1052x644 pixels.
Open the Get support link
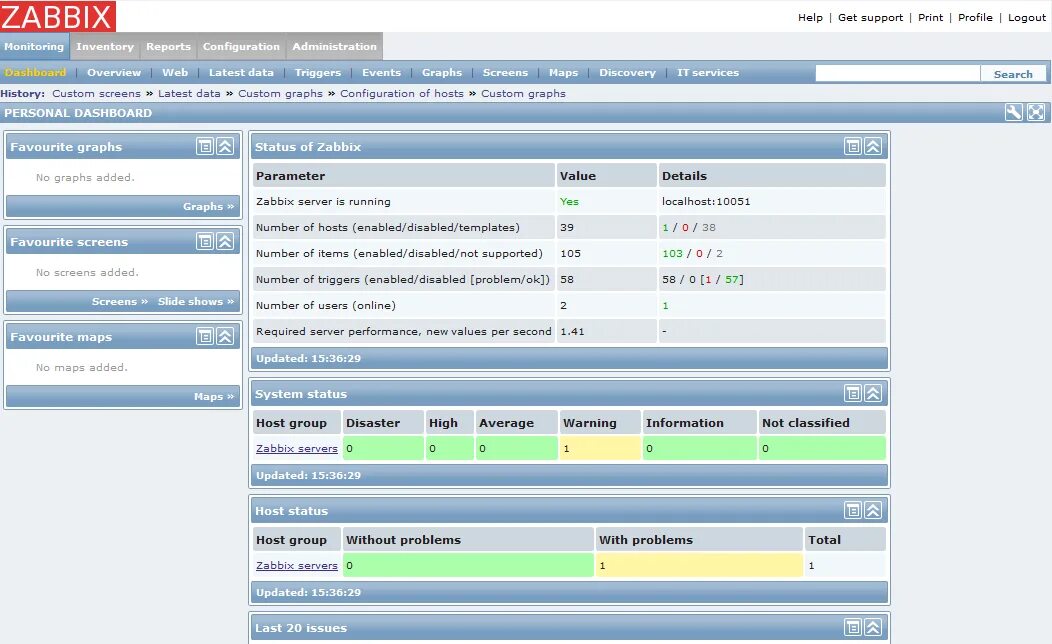tap(870, 17)
